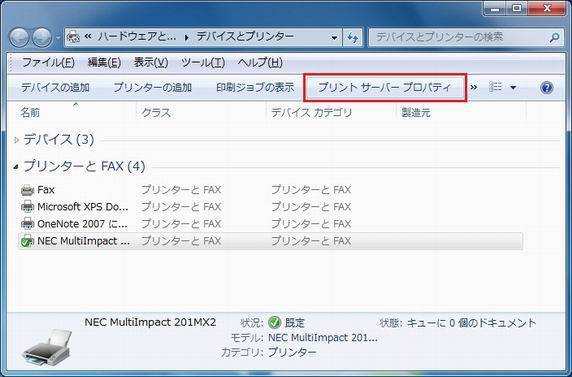The image size is (572, 377).
Task: Select the Fax name text
Action: [46, 190]
